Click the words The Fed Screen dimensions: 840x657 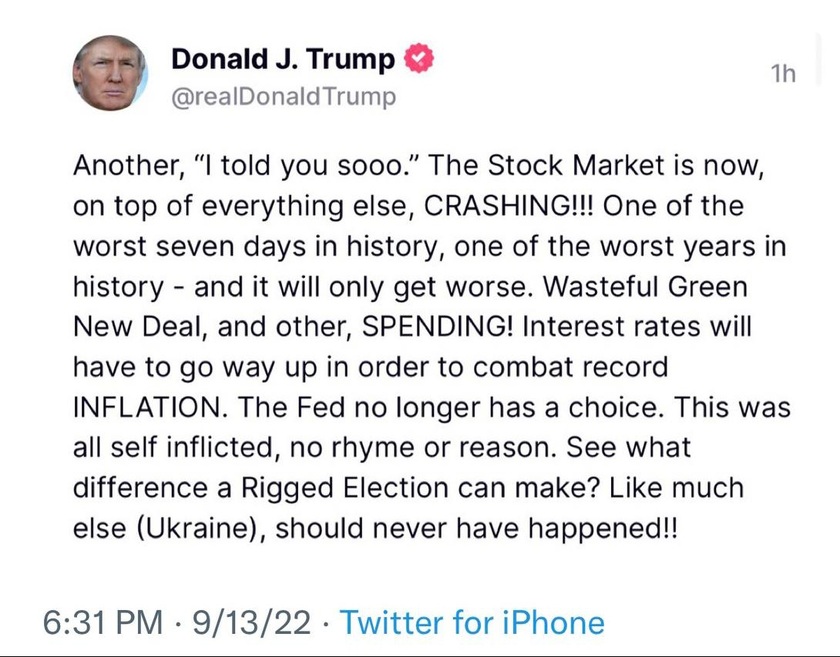291,407
